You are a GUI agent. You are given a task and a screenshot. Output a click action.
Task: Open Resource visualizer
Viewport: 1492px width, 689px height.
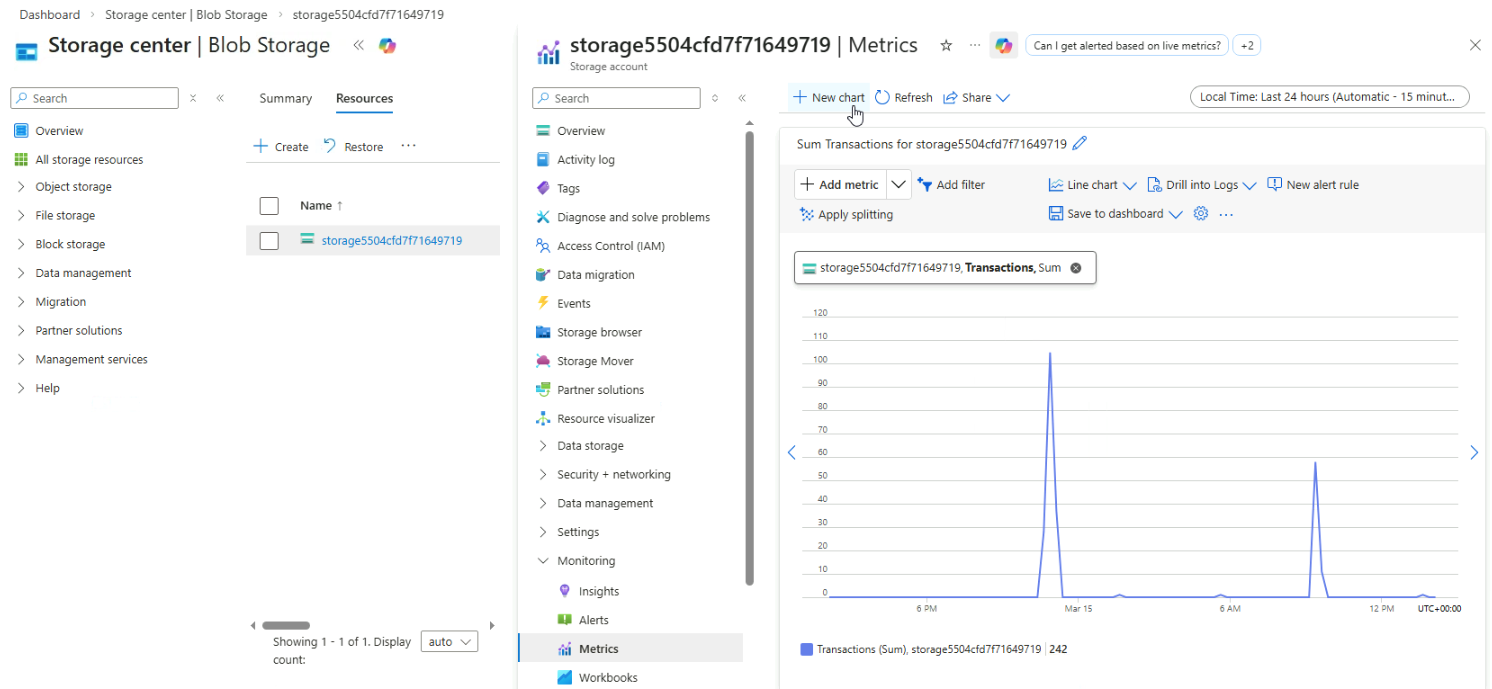tap(605, 419)
